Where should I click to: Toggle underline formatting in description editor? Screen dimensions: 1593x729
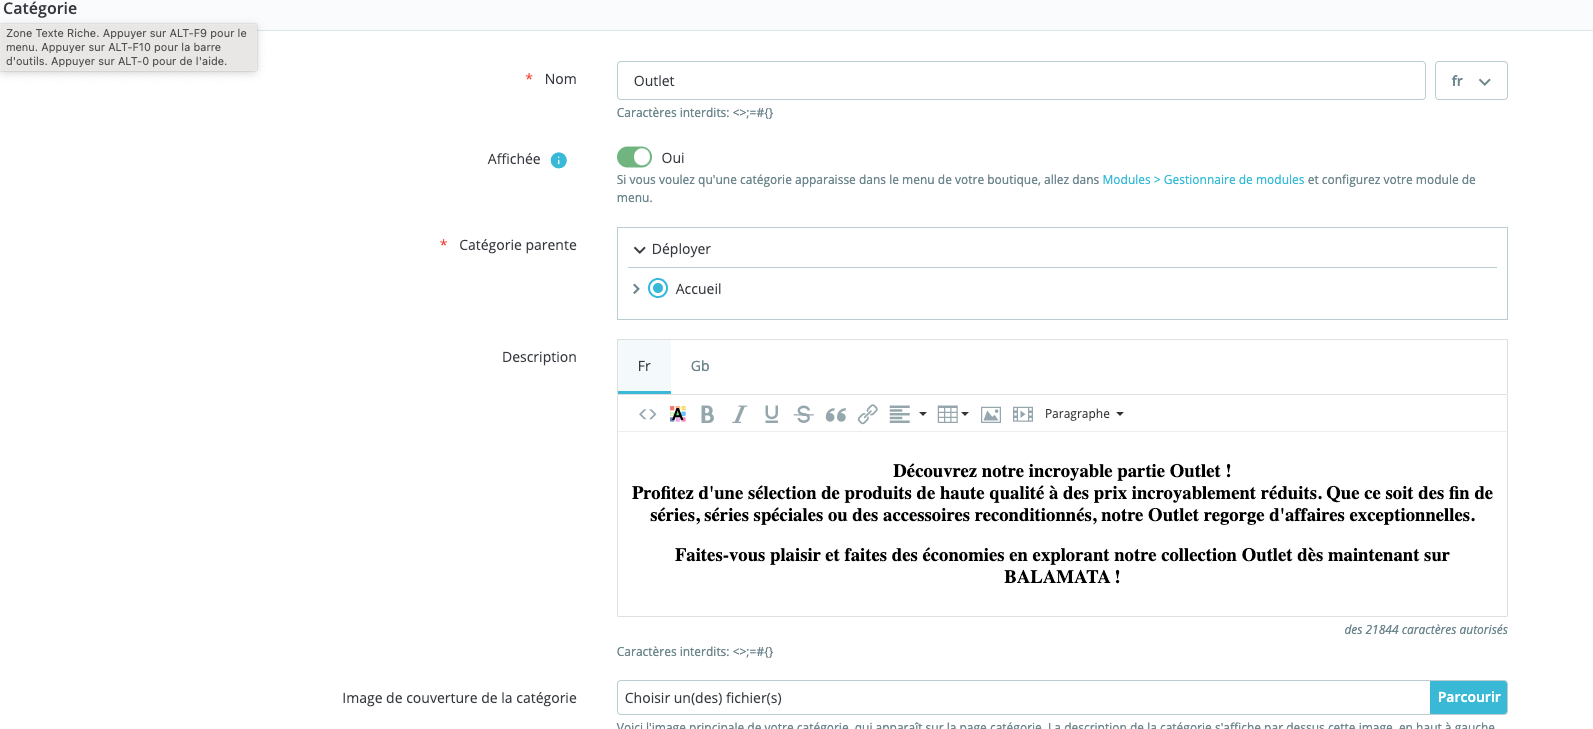[771, 414]
